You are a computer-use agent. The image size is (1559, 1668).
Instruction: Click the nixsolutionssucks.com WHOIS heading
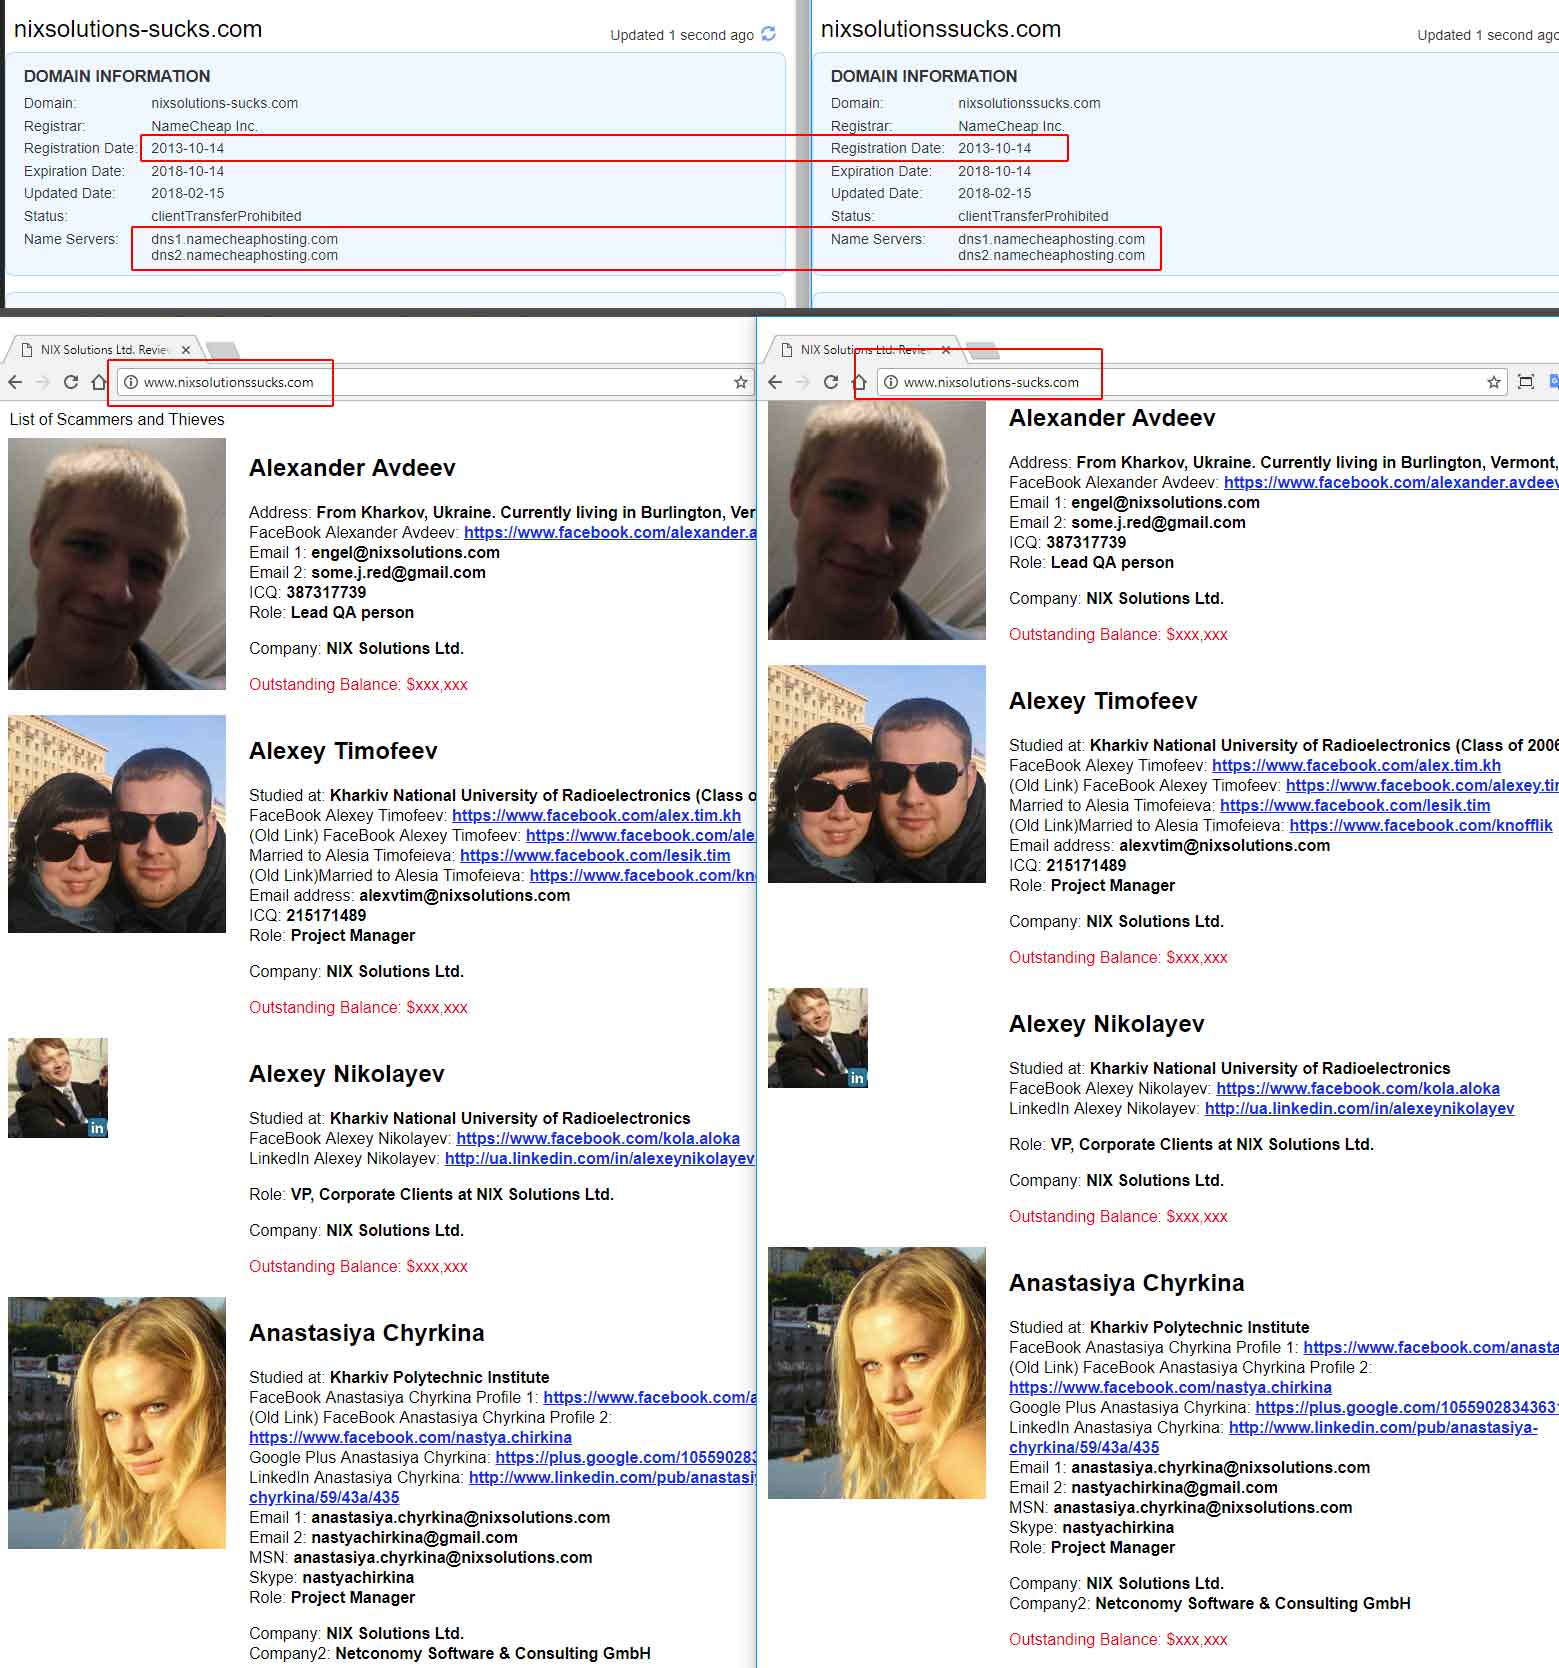941,29
